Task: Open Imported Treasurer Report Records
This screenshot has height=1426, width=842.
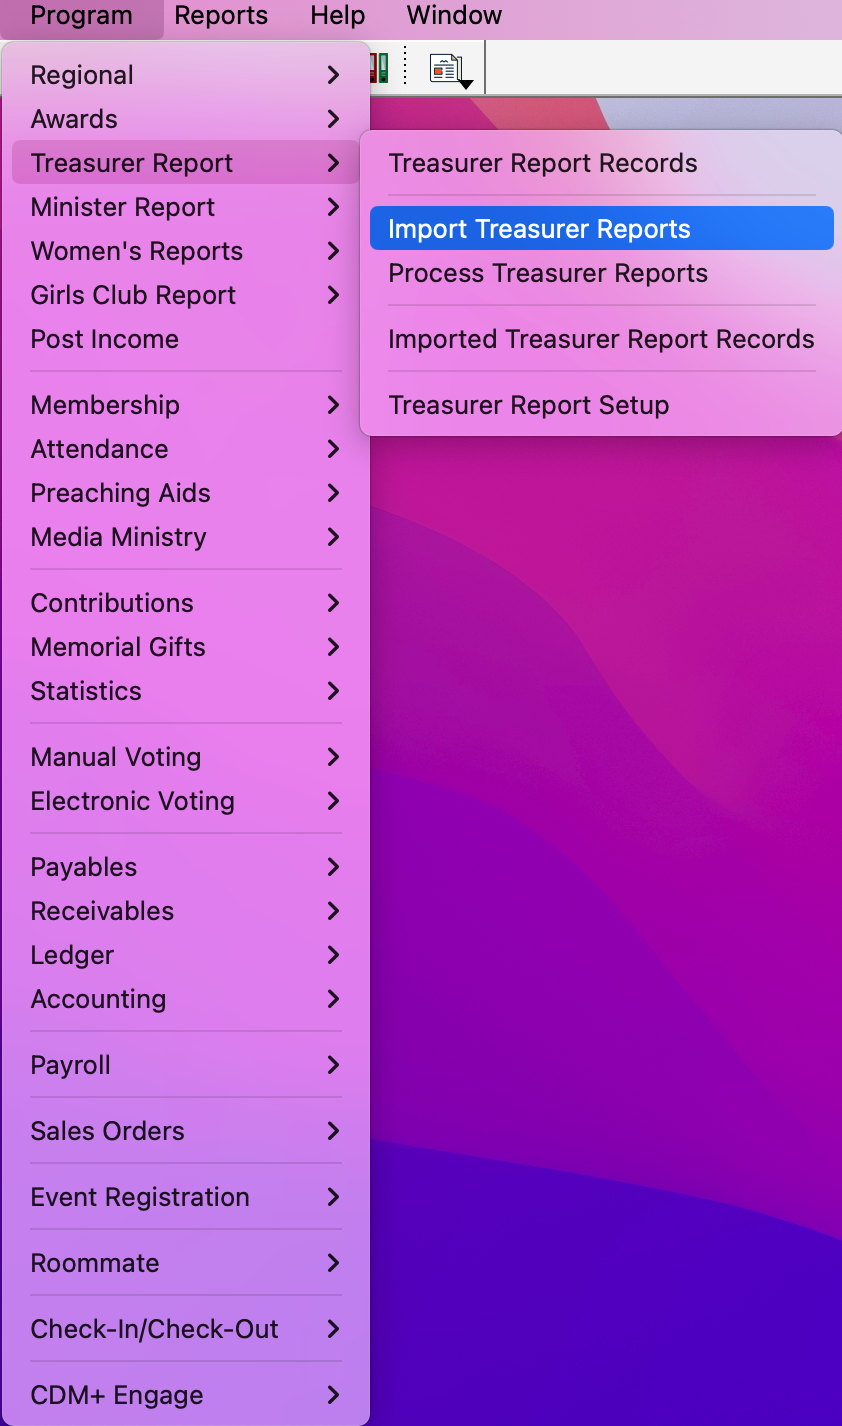Action: pos(600,339)
